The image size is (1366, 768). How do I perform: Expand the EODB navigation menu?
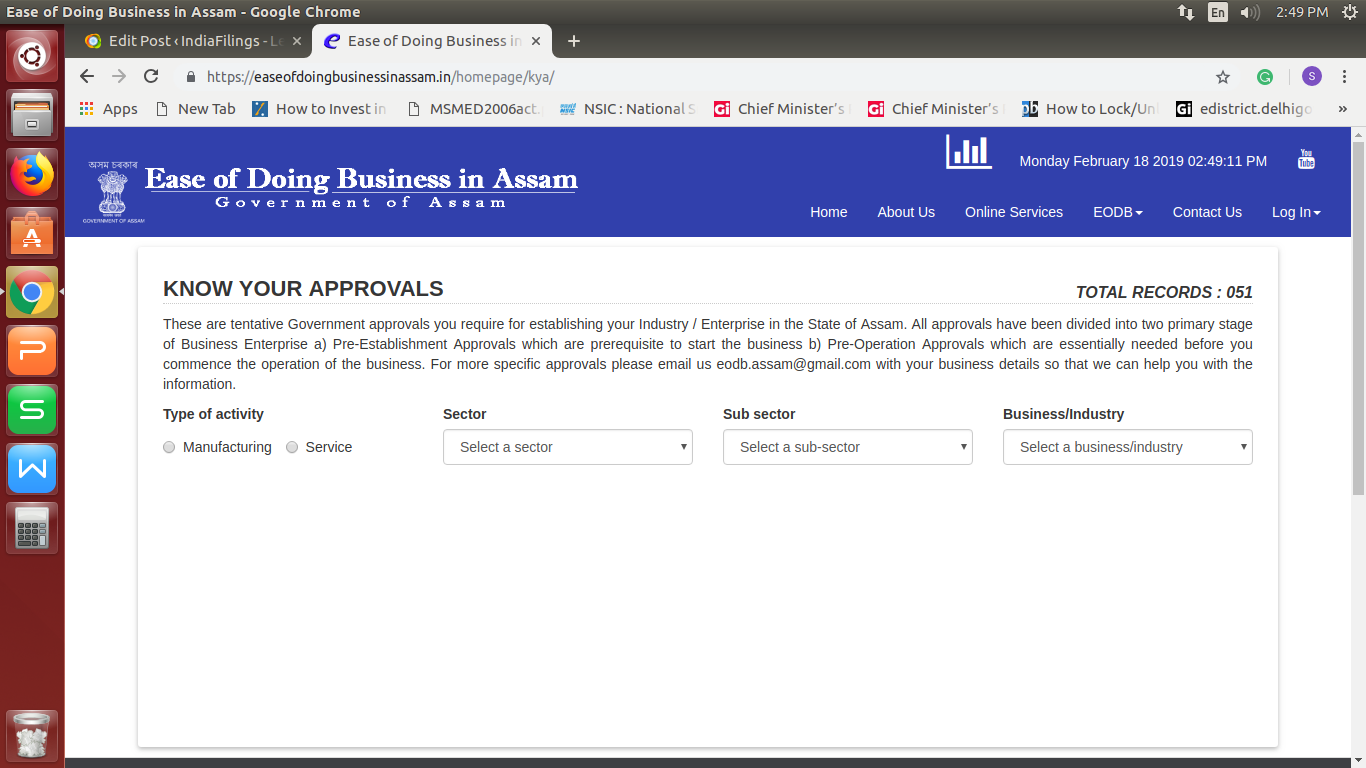[1117, 212]
